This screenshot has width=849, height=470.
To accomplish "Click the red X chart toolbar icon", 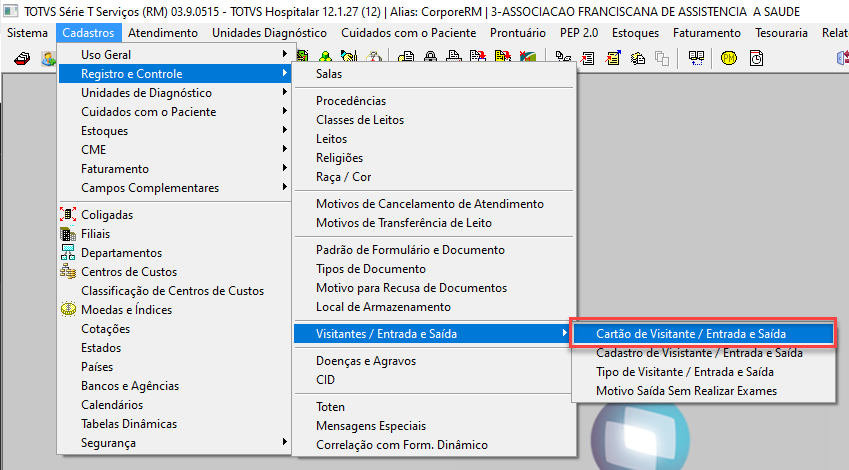I will click(x=527, y=57).
